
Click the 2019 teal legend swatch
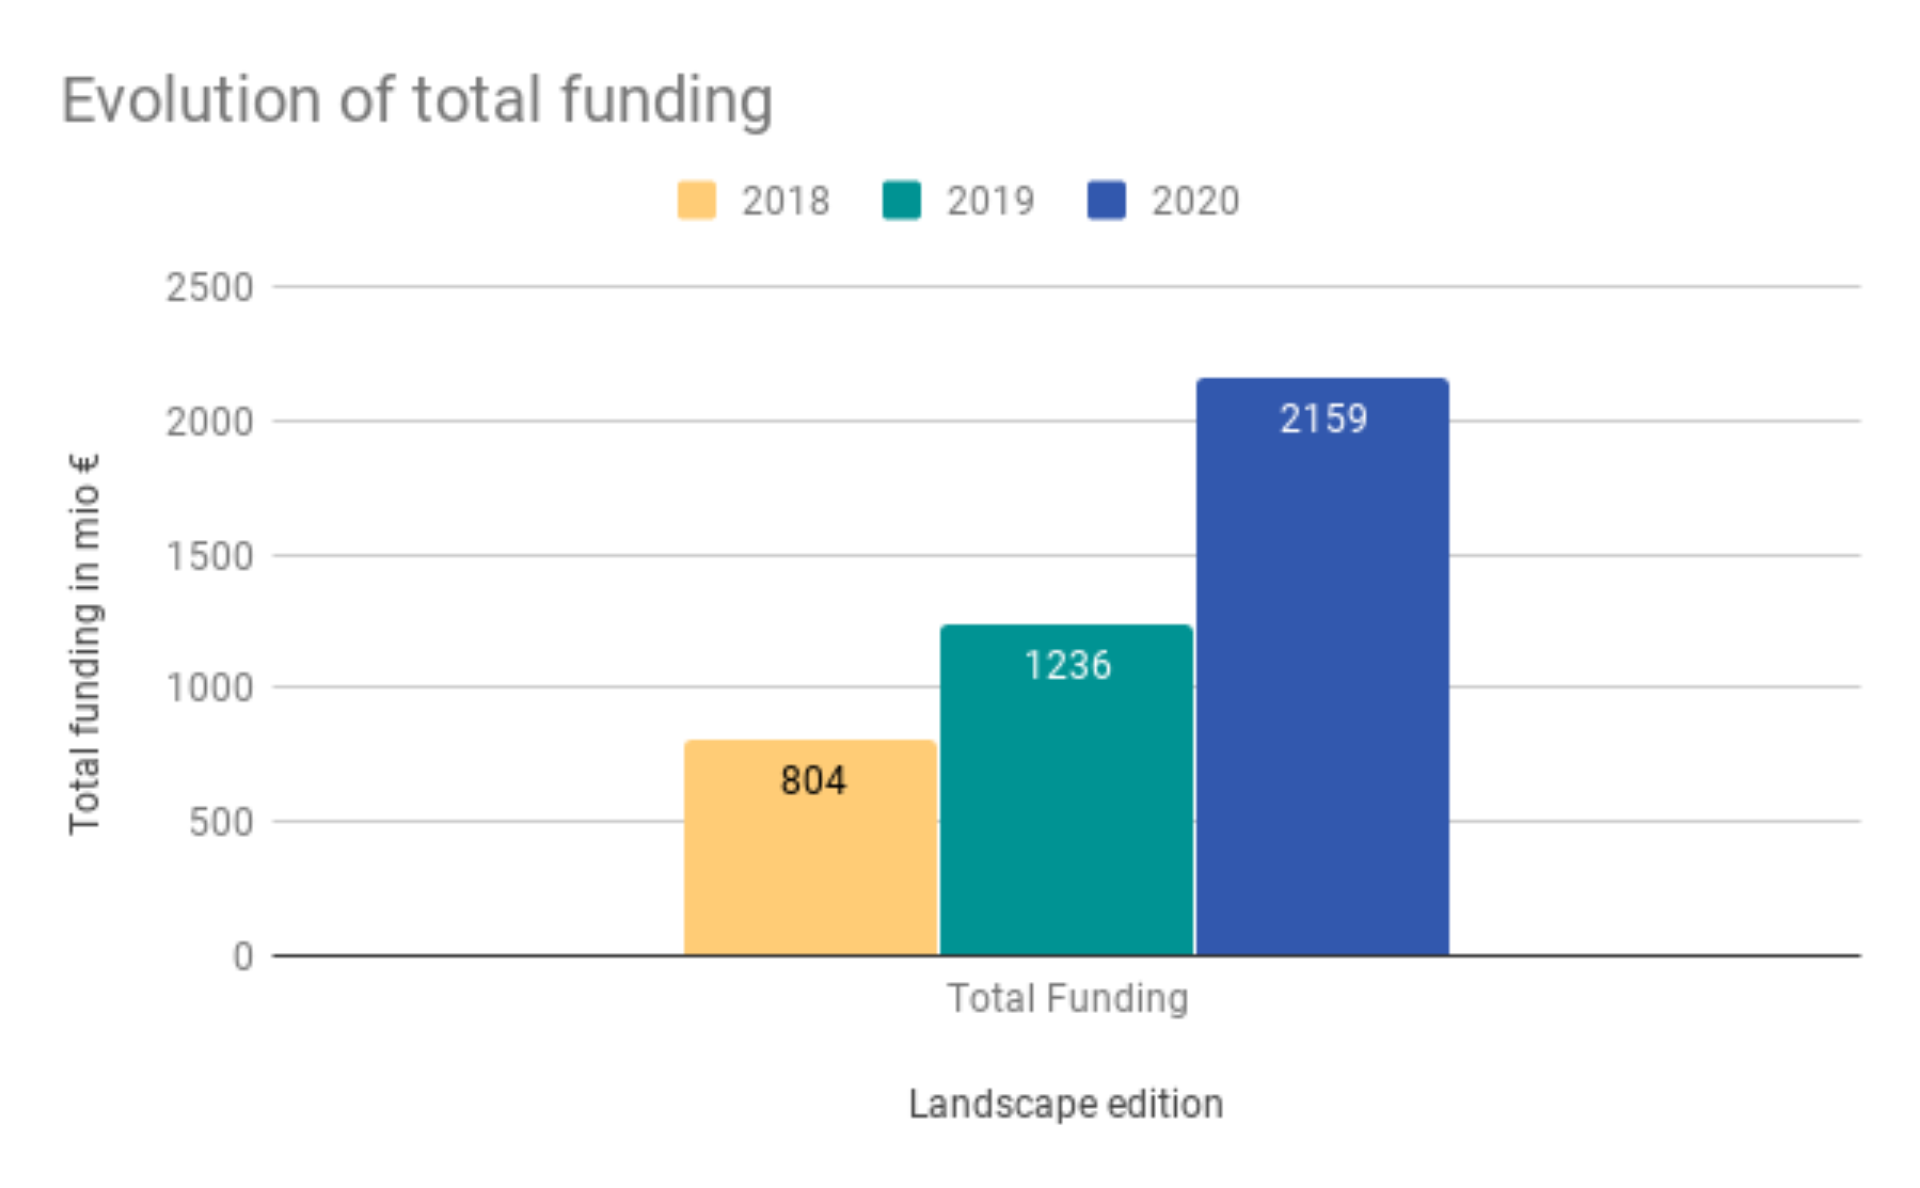[x=903, y=200]
